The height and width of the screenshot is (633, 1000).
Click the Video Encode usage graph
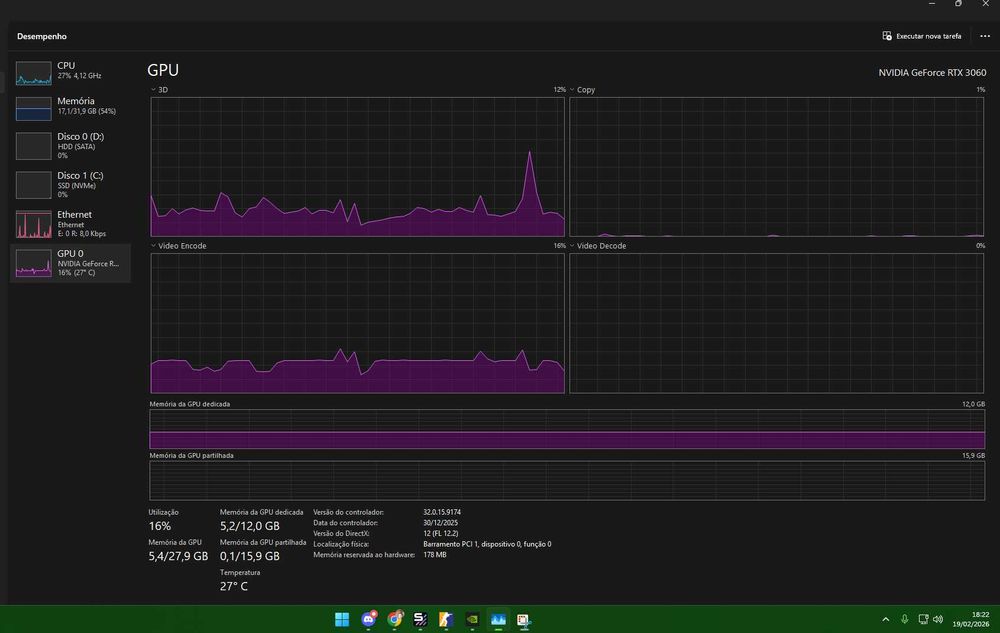(358, 323)
